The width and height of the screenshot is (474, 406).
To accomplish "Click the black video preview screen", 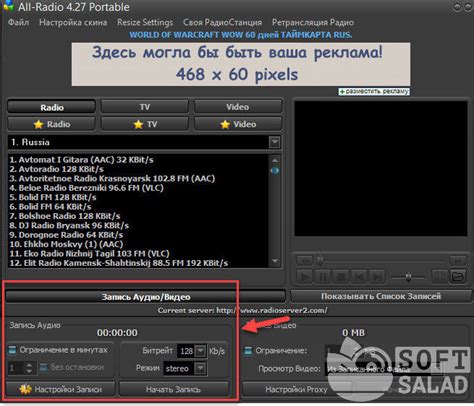I will click(x=381, y=168).
